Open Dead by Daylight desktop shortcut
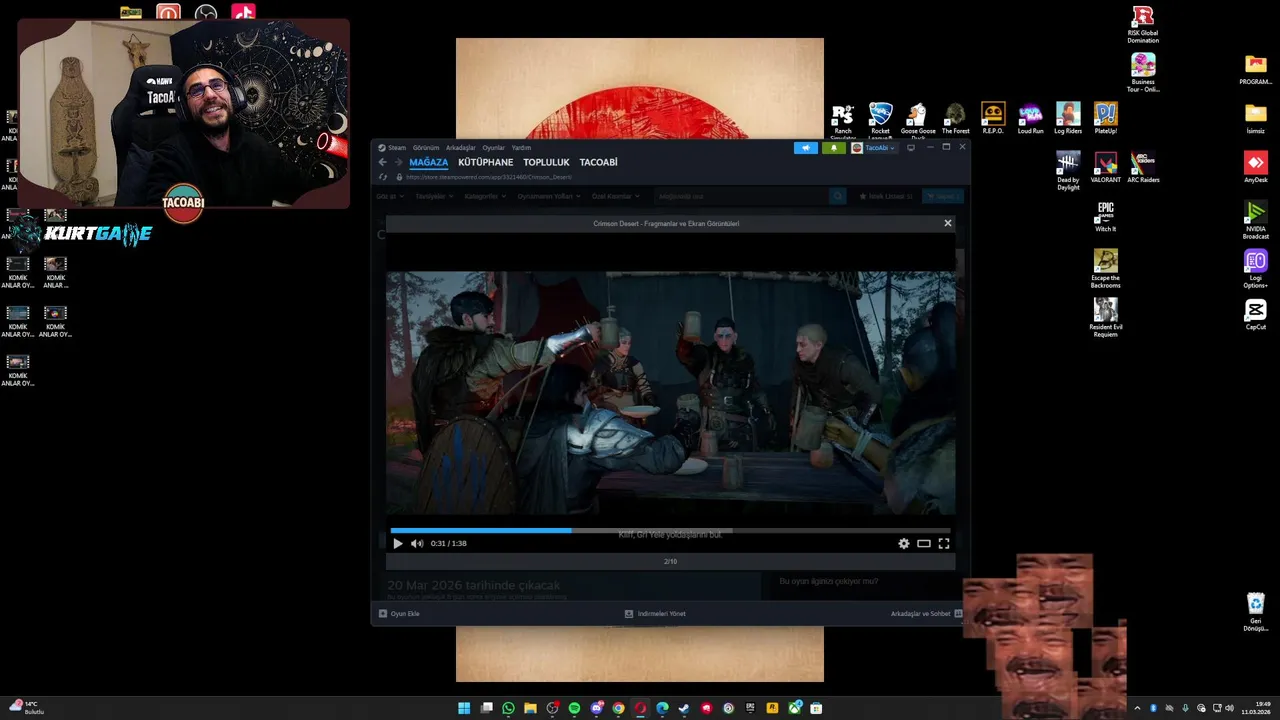1280x720 pixels. point(1068,170)
